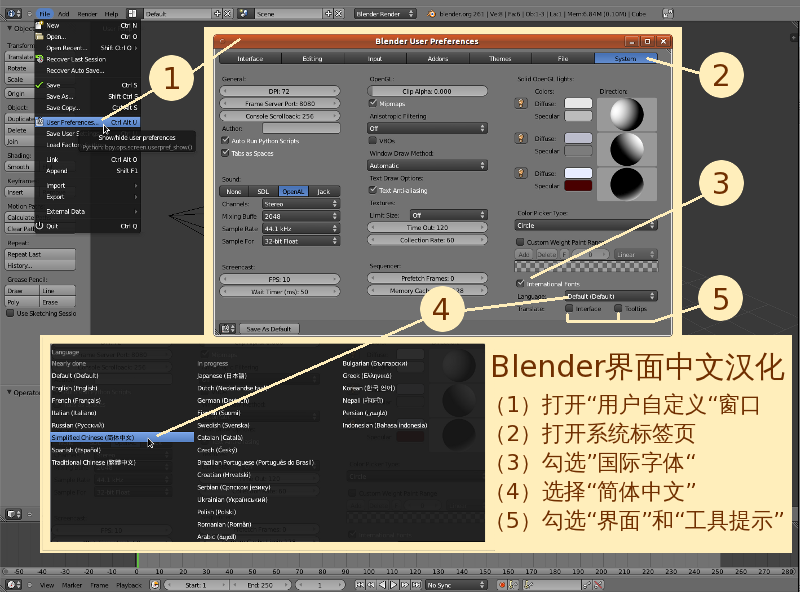This screenshot has height=592, width=800.
Task: Open the Channels dropdown showing Stereo
Action: 301,204
